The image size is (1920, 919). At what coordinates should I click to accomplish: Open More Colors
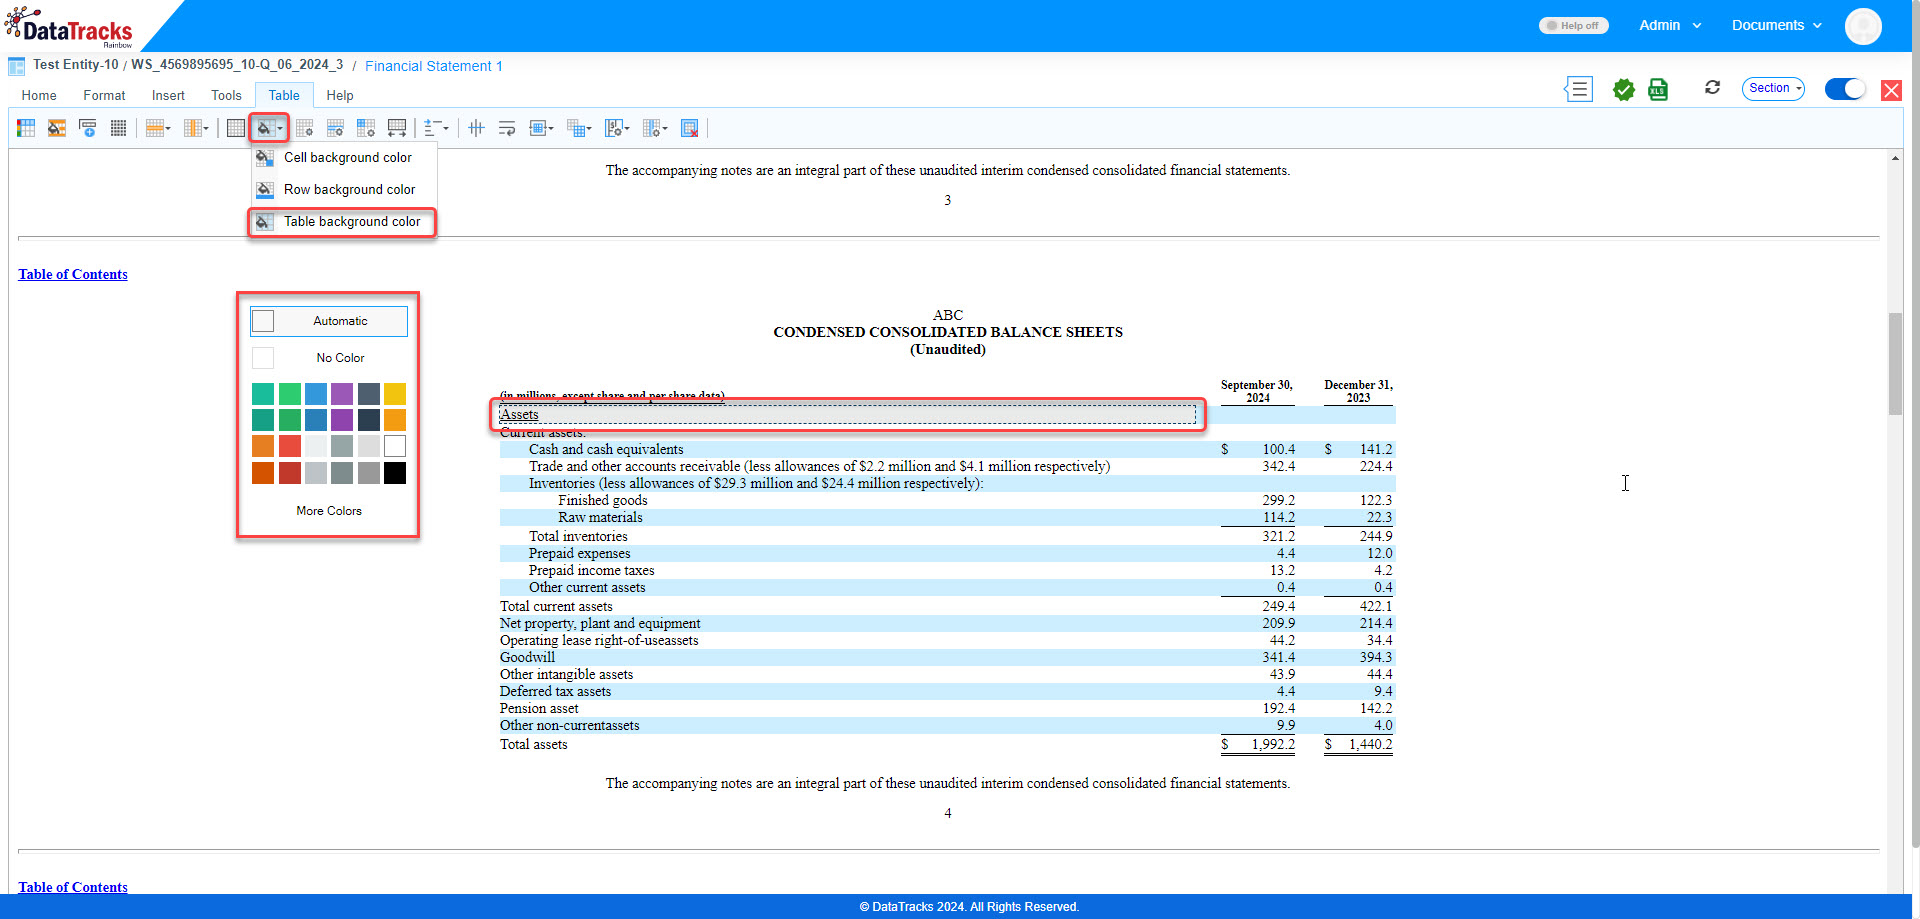click(329, 511)
